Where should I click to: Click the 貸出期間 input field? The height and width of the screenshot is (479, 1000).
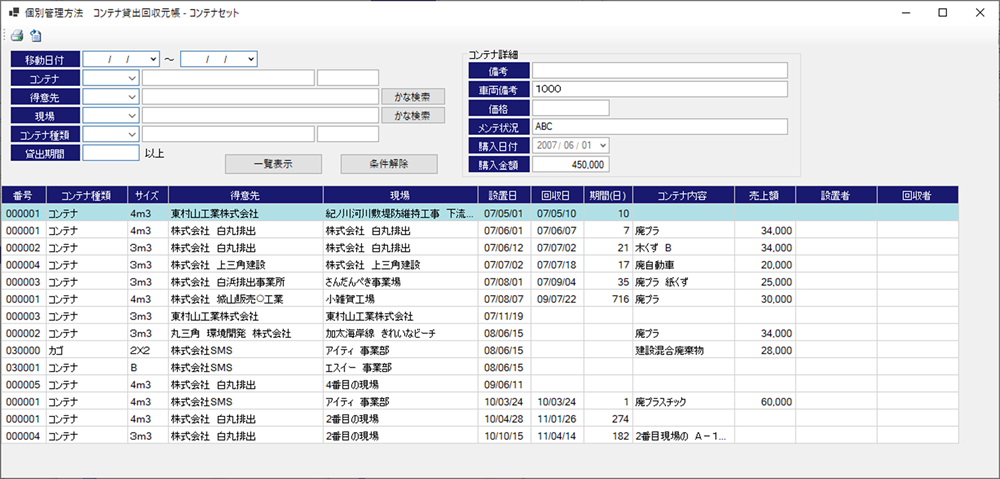coord(111,152)
